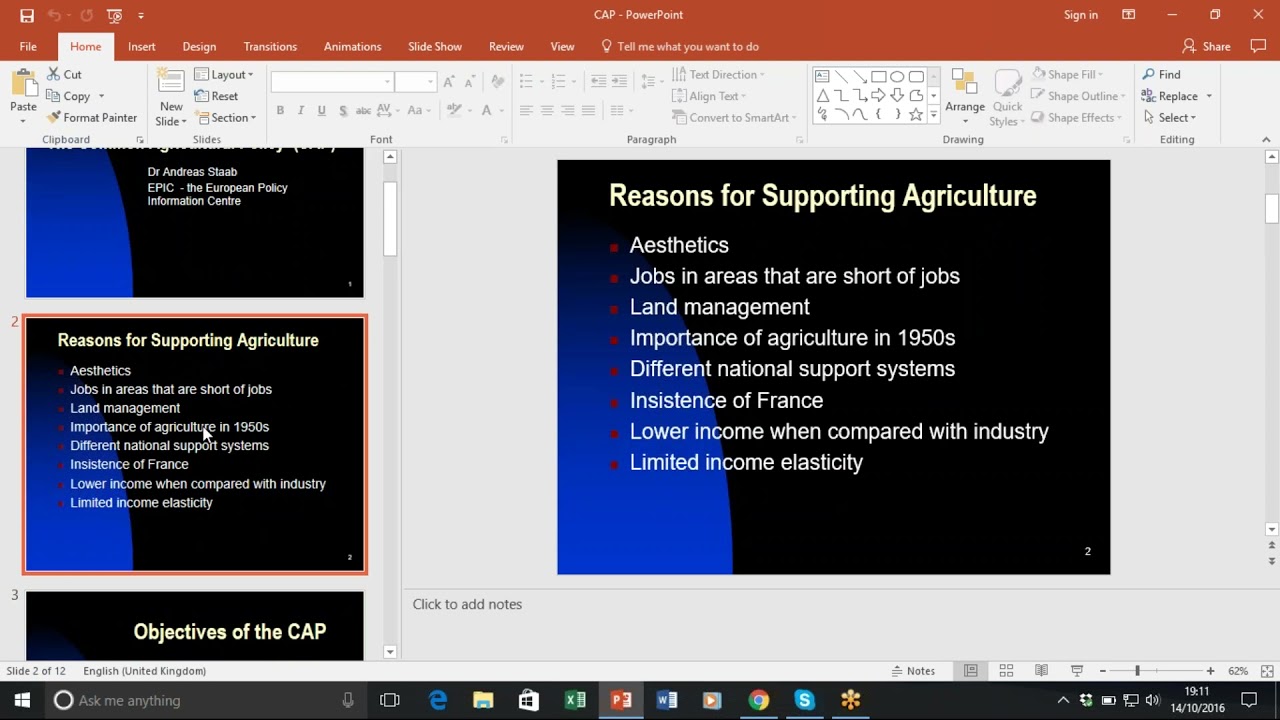This screenshot has height=720, width=1280.
Task: Click Convert to SmartArt button
Action: (x=734, y=117)
